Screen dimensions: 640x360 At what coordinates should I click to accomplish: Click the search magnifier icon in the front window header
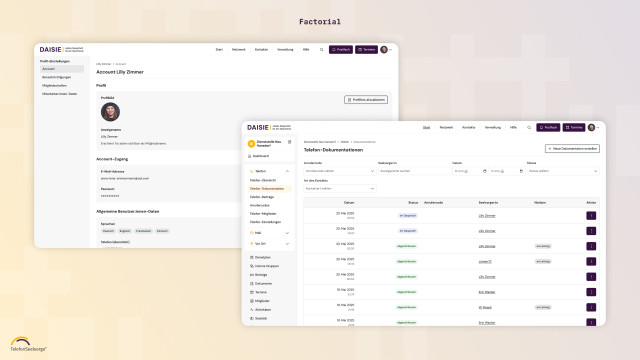(529, 128)
